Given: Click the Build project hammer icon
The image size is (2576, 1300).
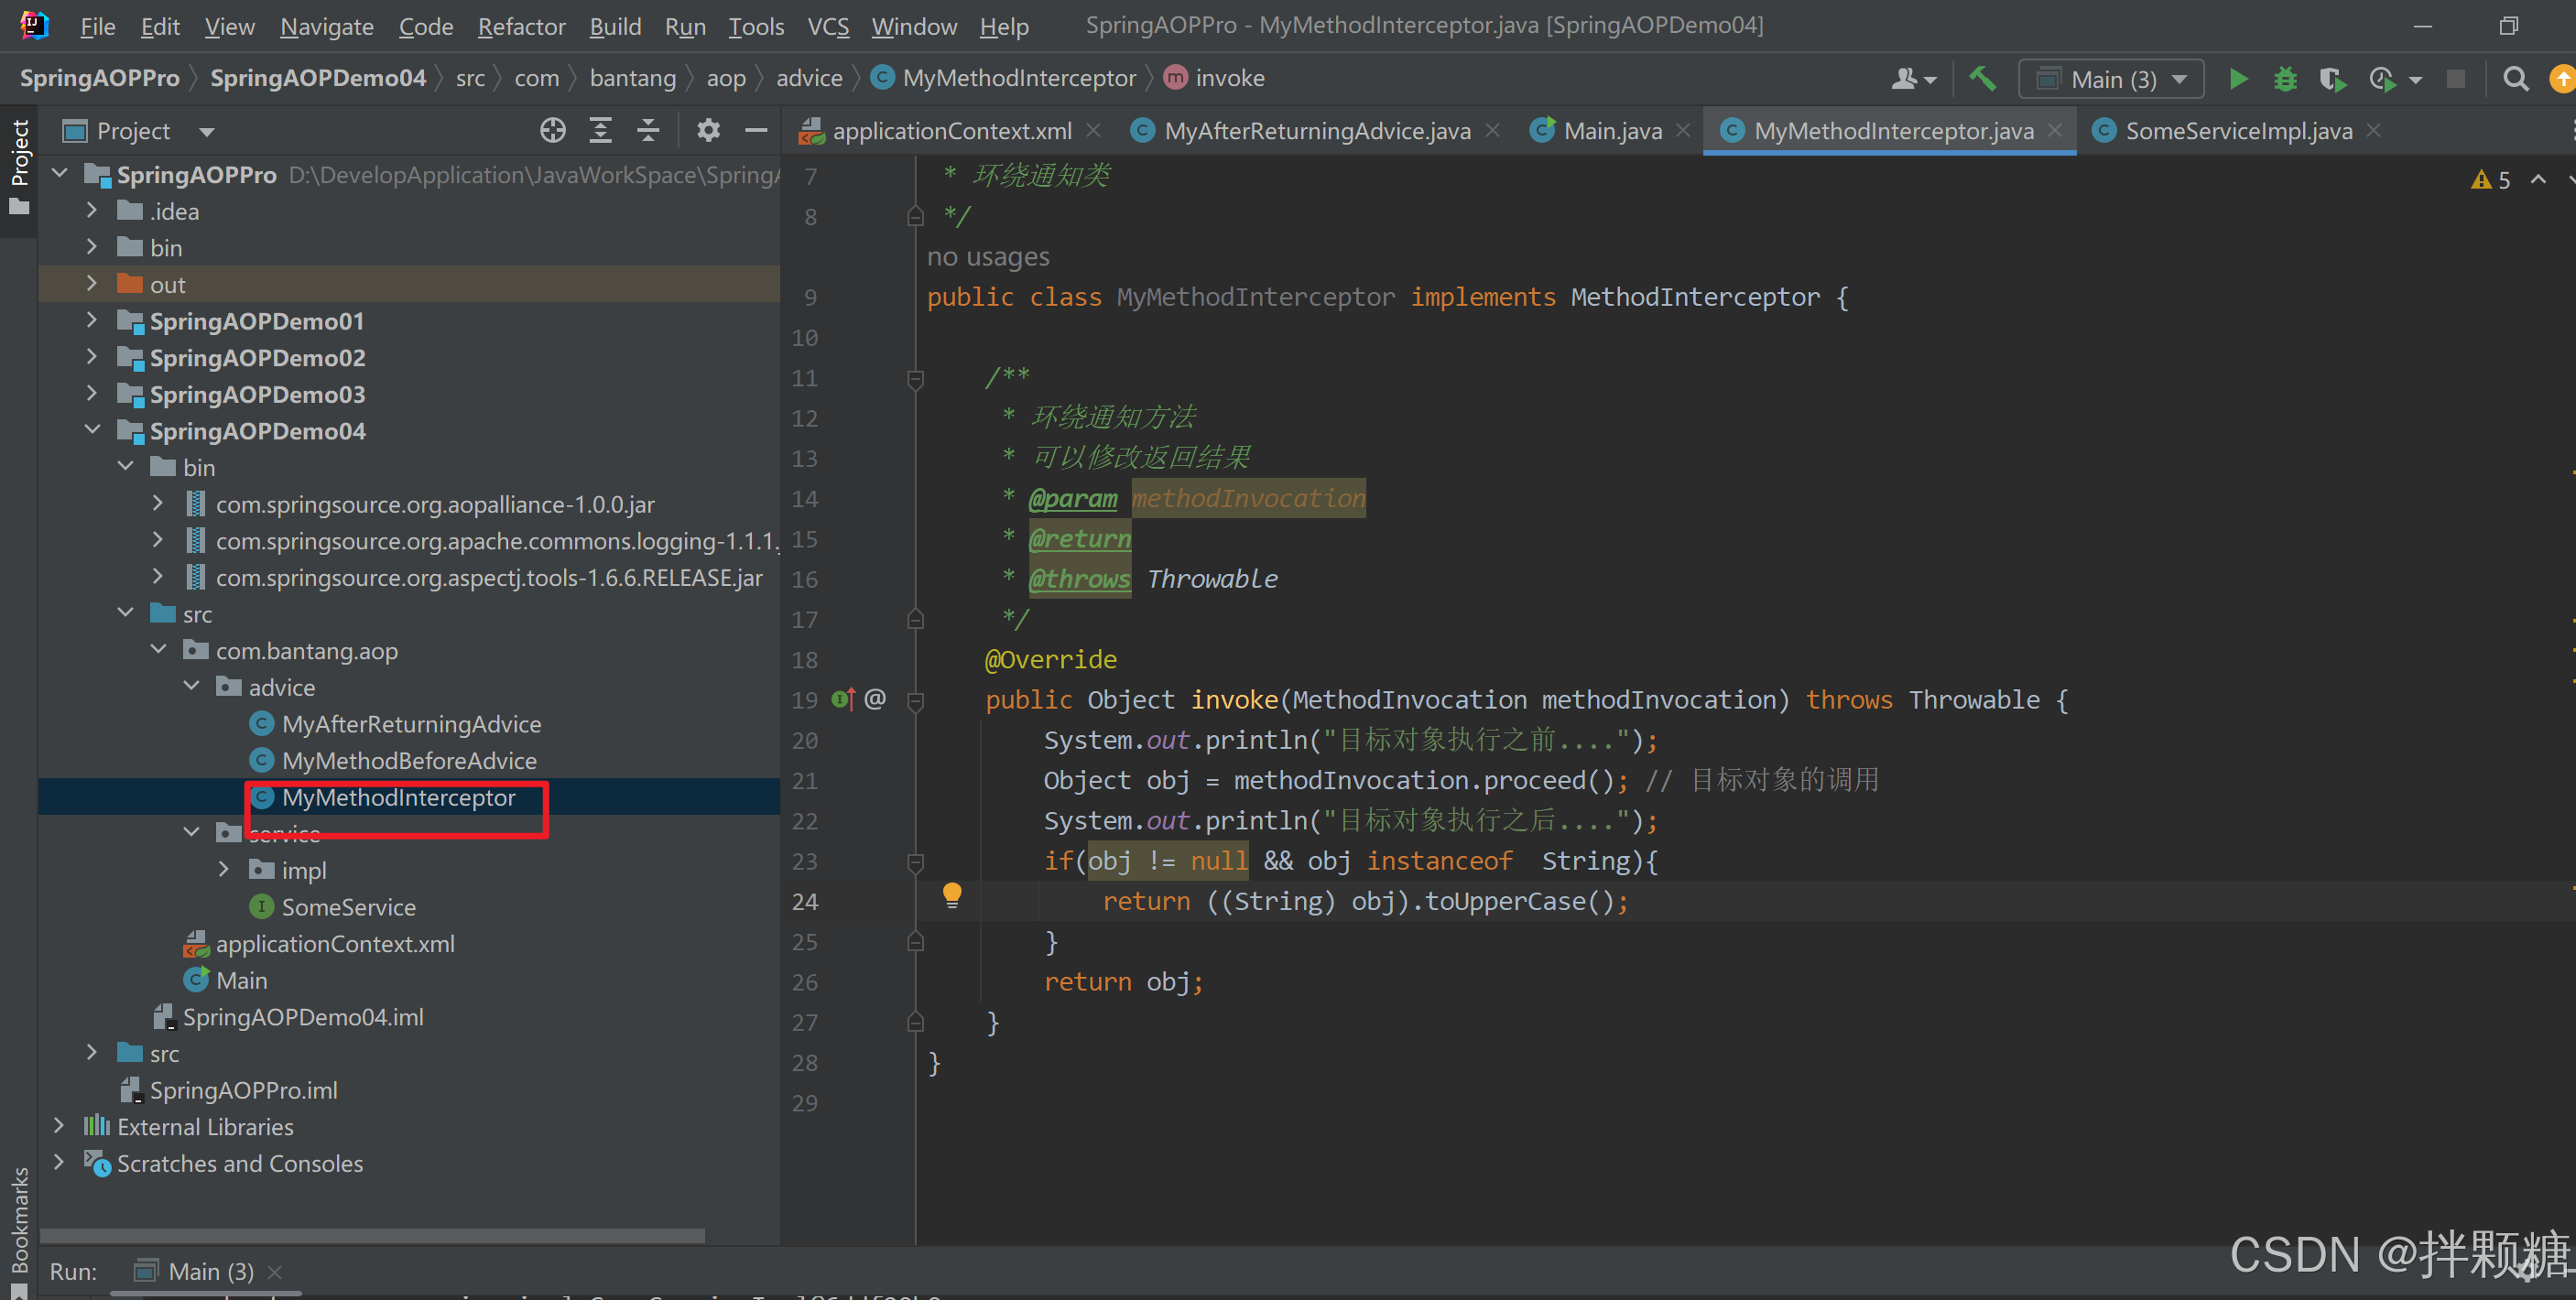Looking at the screenshot, I should (x=1982, y=79).
